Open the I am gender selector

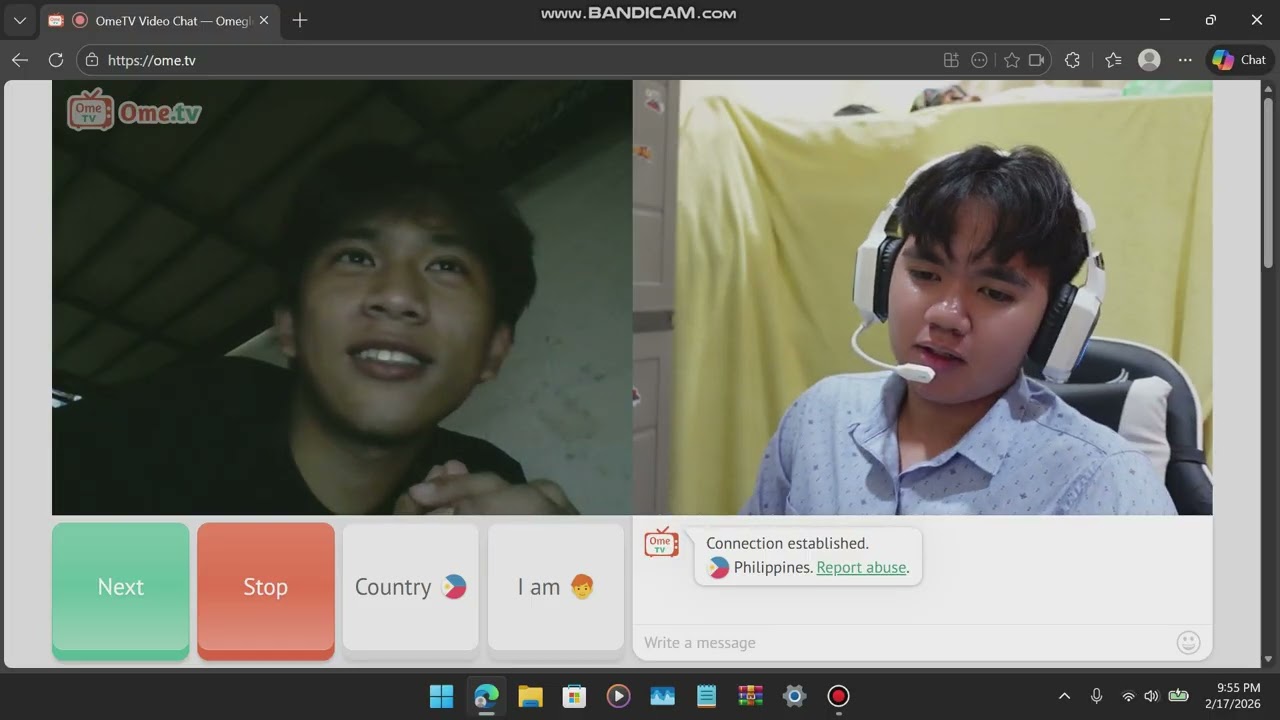(x=556, y=588)
